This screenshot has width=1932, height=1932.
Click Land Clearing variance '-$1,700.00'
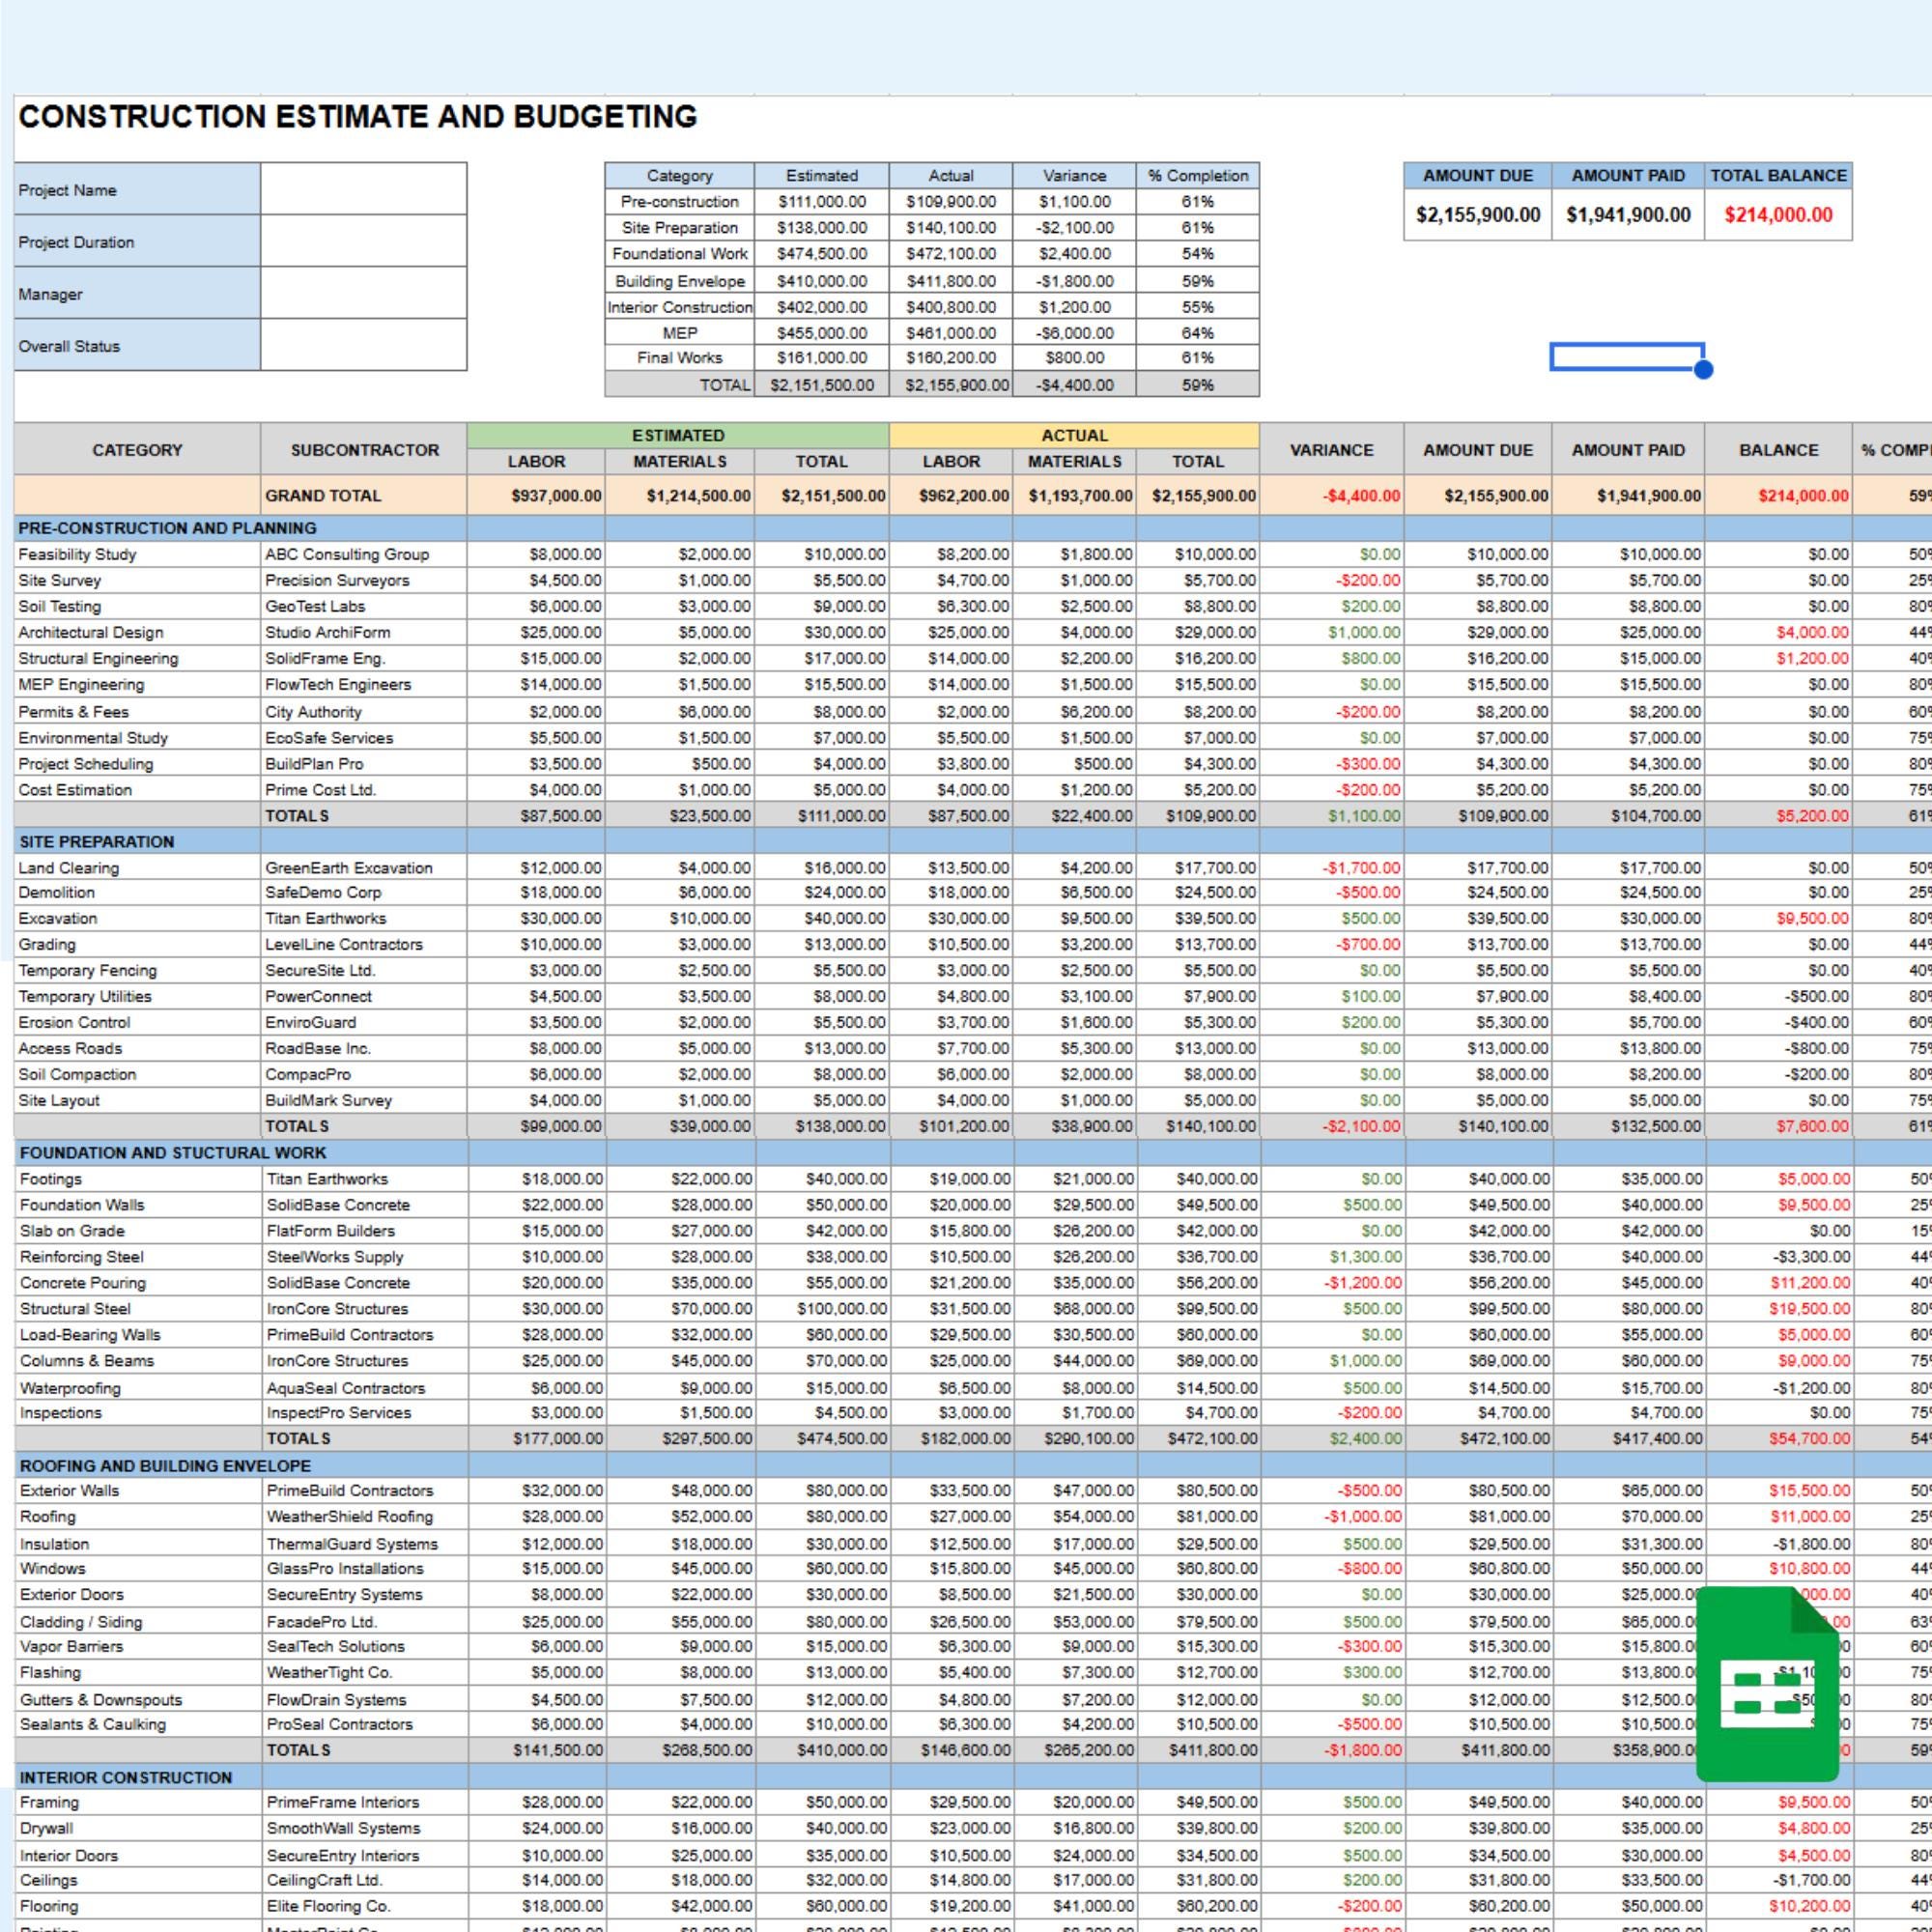coord(1331,868)
